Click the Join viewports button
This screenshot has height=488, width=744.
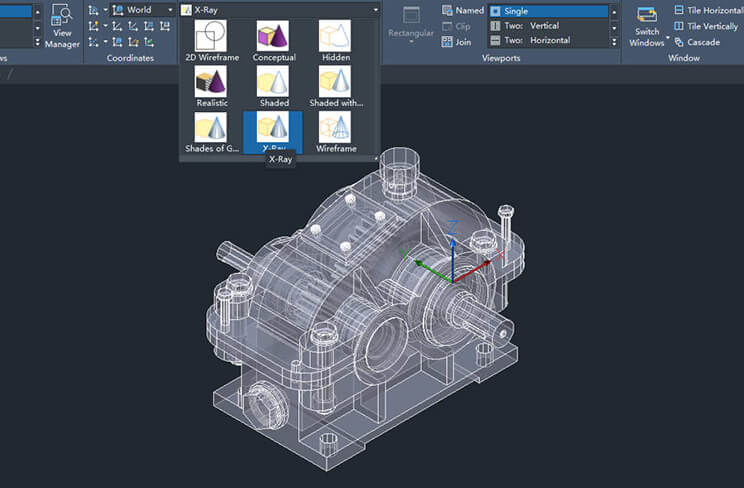[x=456, y=42]
